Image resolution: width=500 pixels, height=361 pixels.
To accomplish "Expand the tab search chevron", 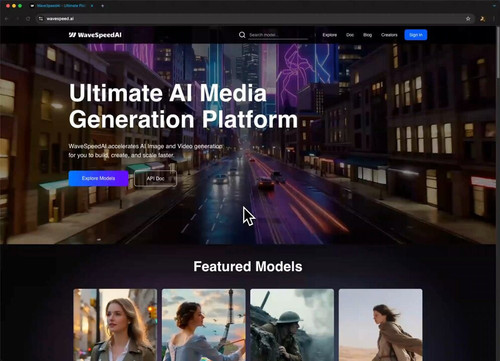I will point(494,6).
